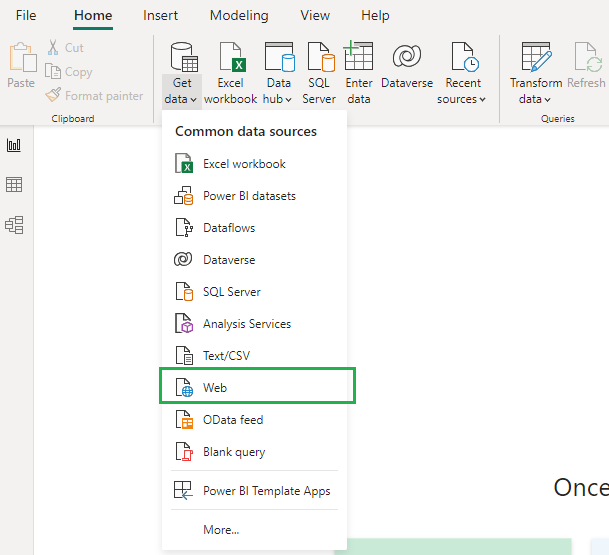The height and width of the screenshot is (555, 609).
Task: Expand the Data hub dropdown arrow
Action: [x=289, y=99]
